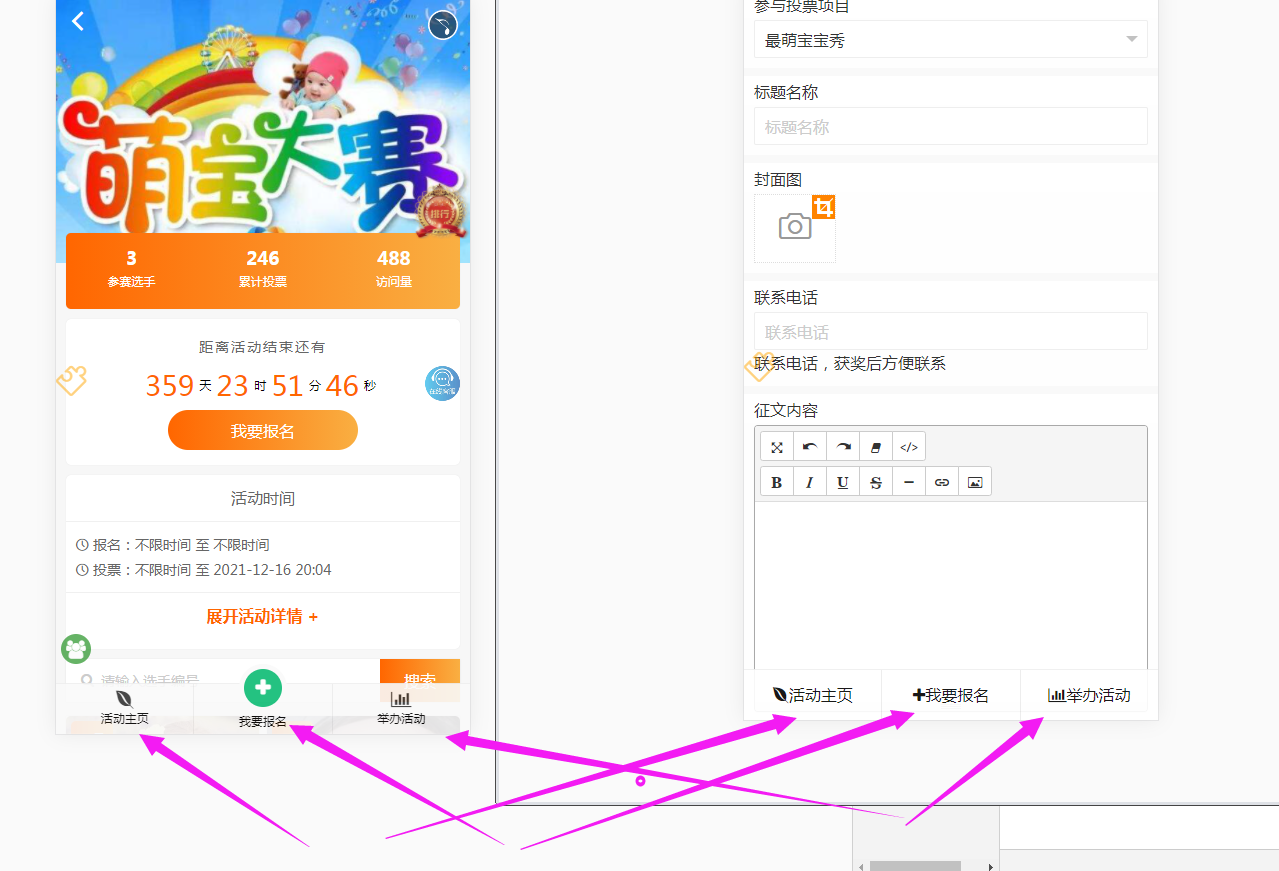The image size is (1279, 871).
Task: Click the undo icon in editor
Action: 810,447
